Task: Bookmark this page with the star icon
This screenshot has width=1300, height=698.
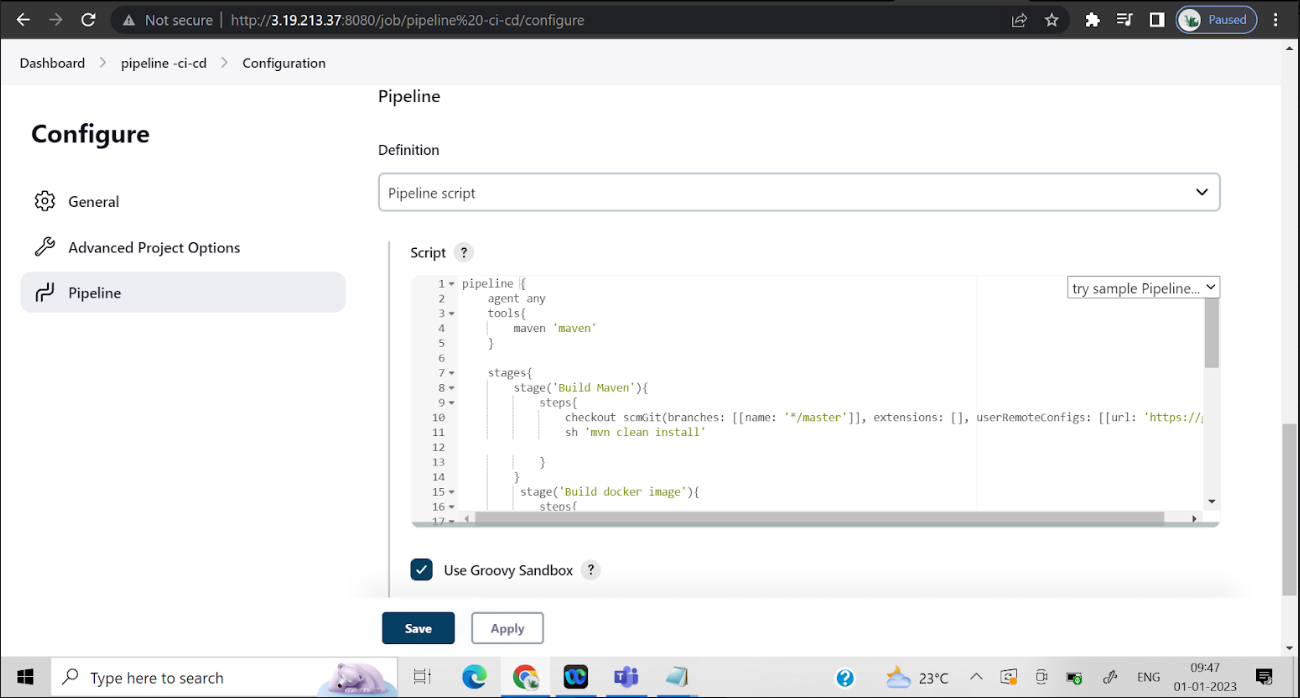Action: [x=1051, y=19]
